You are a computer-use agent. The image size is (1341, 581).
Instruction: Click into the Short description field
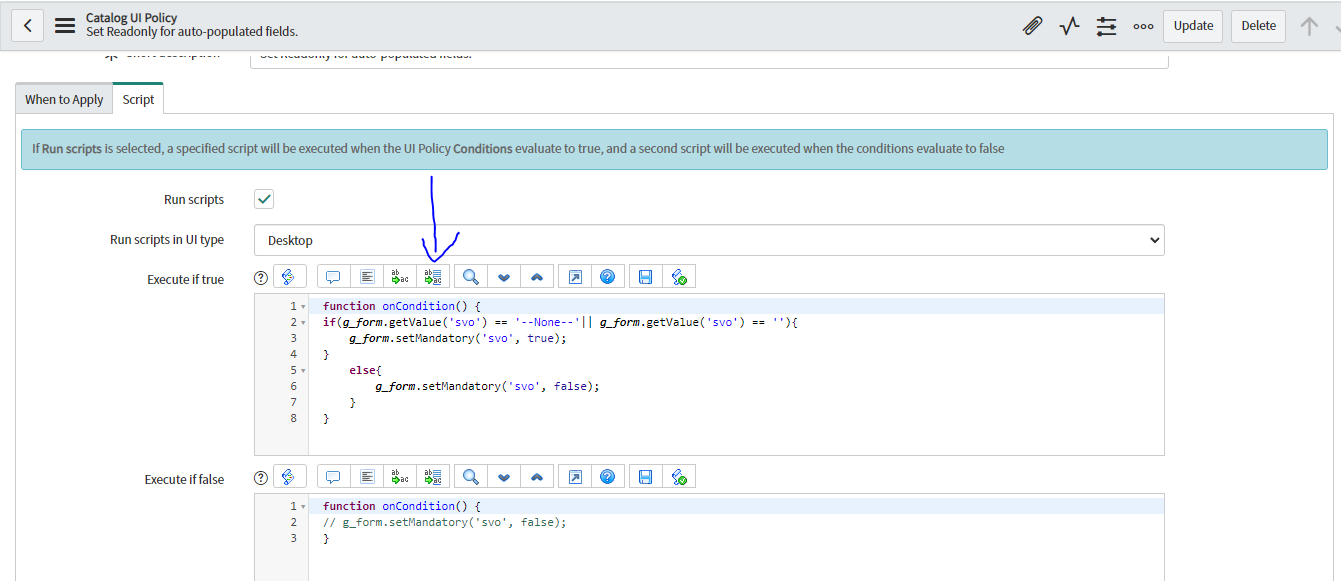pos(709,58)
